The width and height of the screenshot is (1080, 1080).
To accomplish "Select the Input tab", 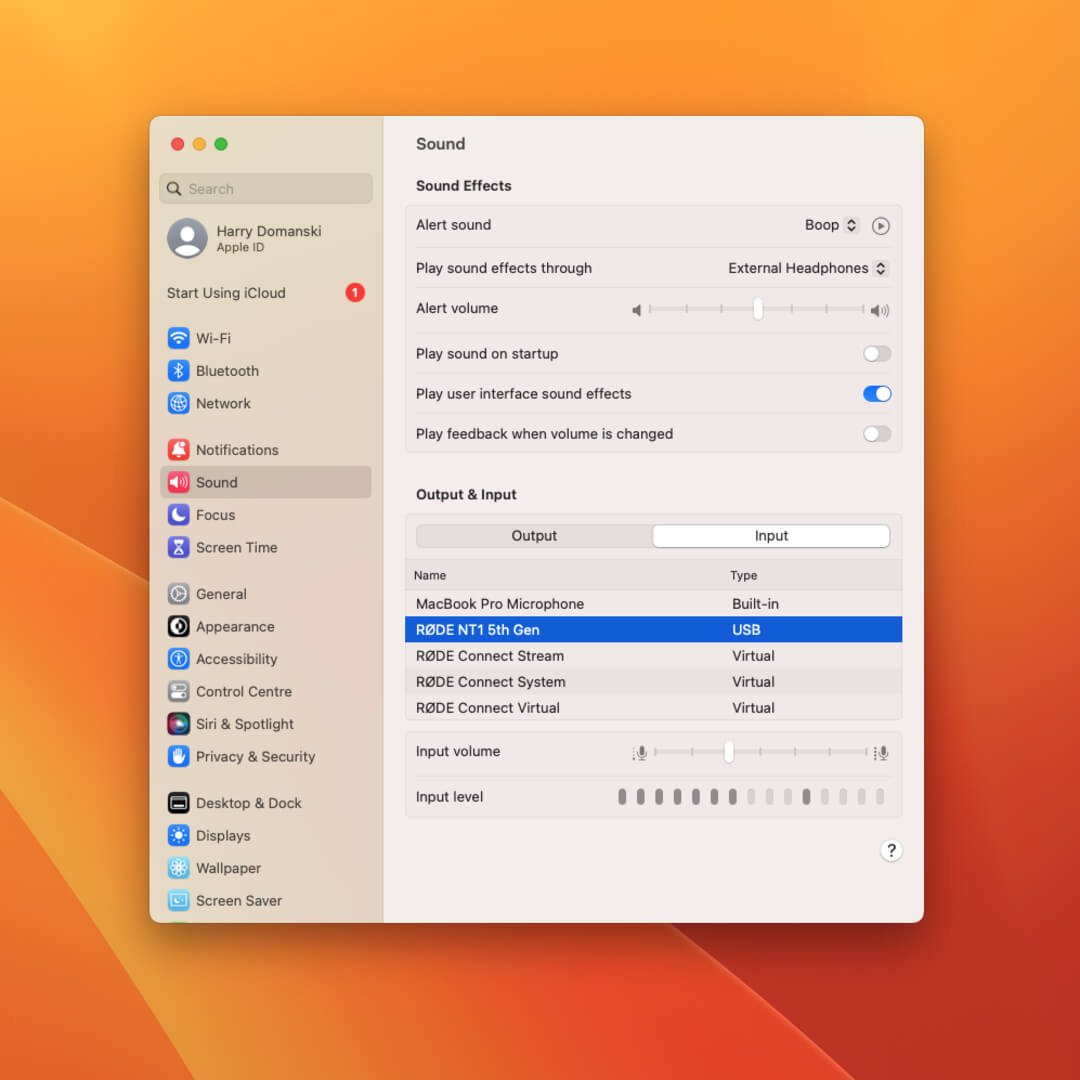I will [771, 536].
